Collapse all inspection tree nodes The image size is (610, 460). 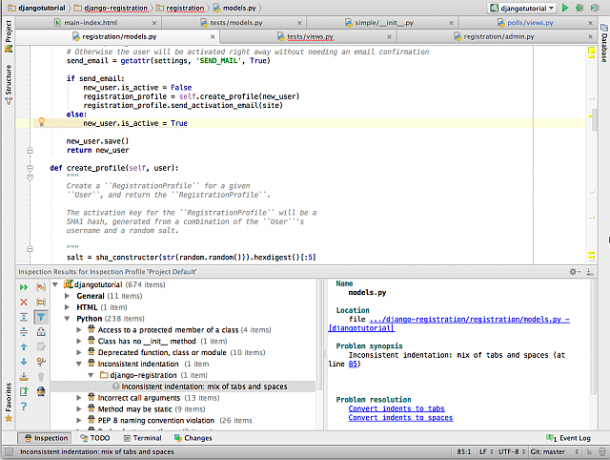(24, 332)
